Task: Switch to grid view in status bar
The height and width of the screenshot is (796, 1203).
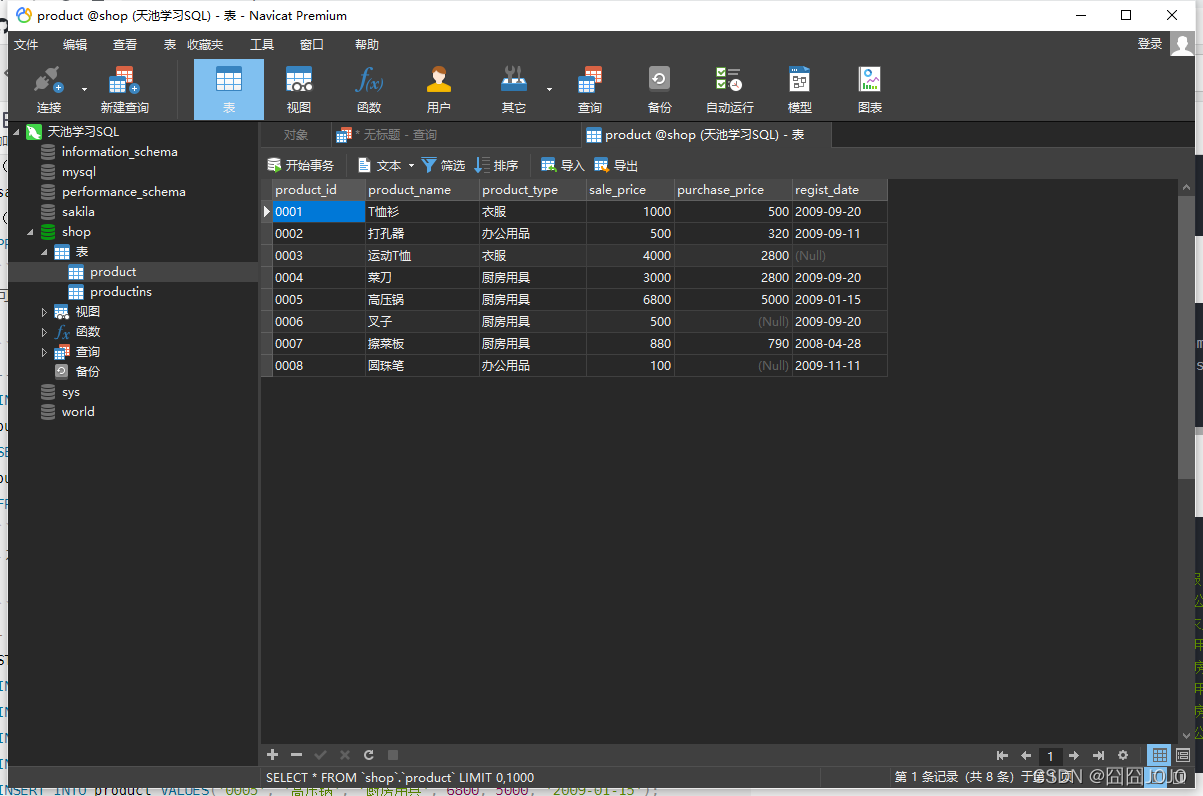Action: tap(1159, 756)
